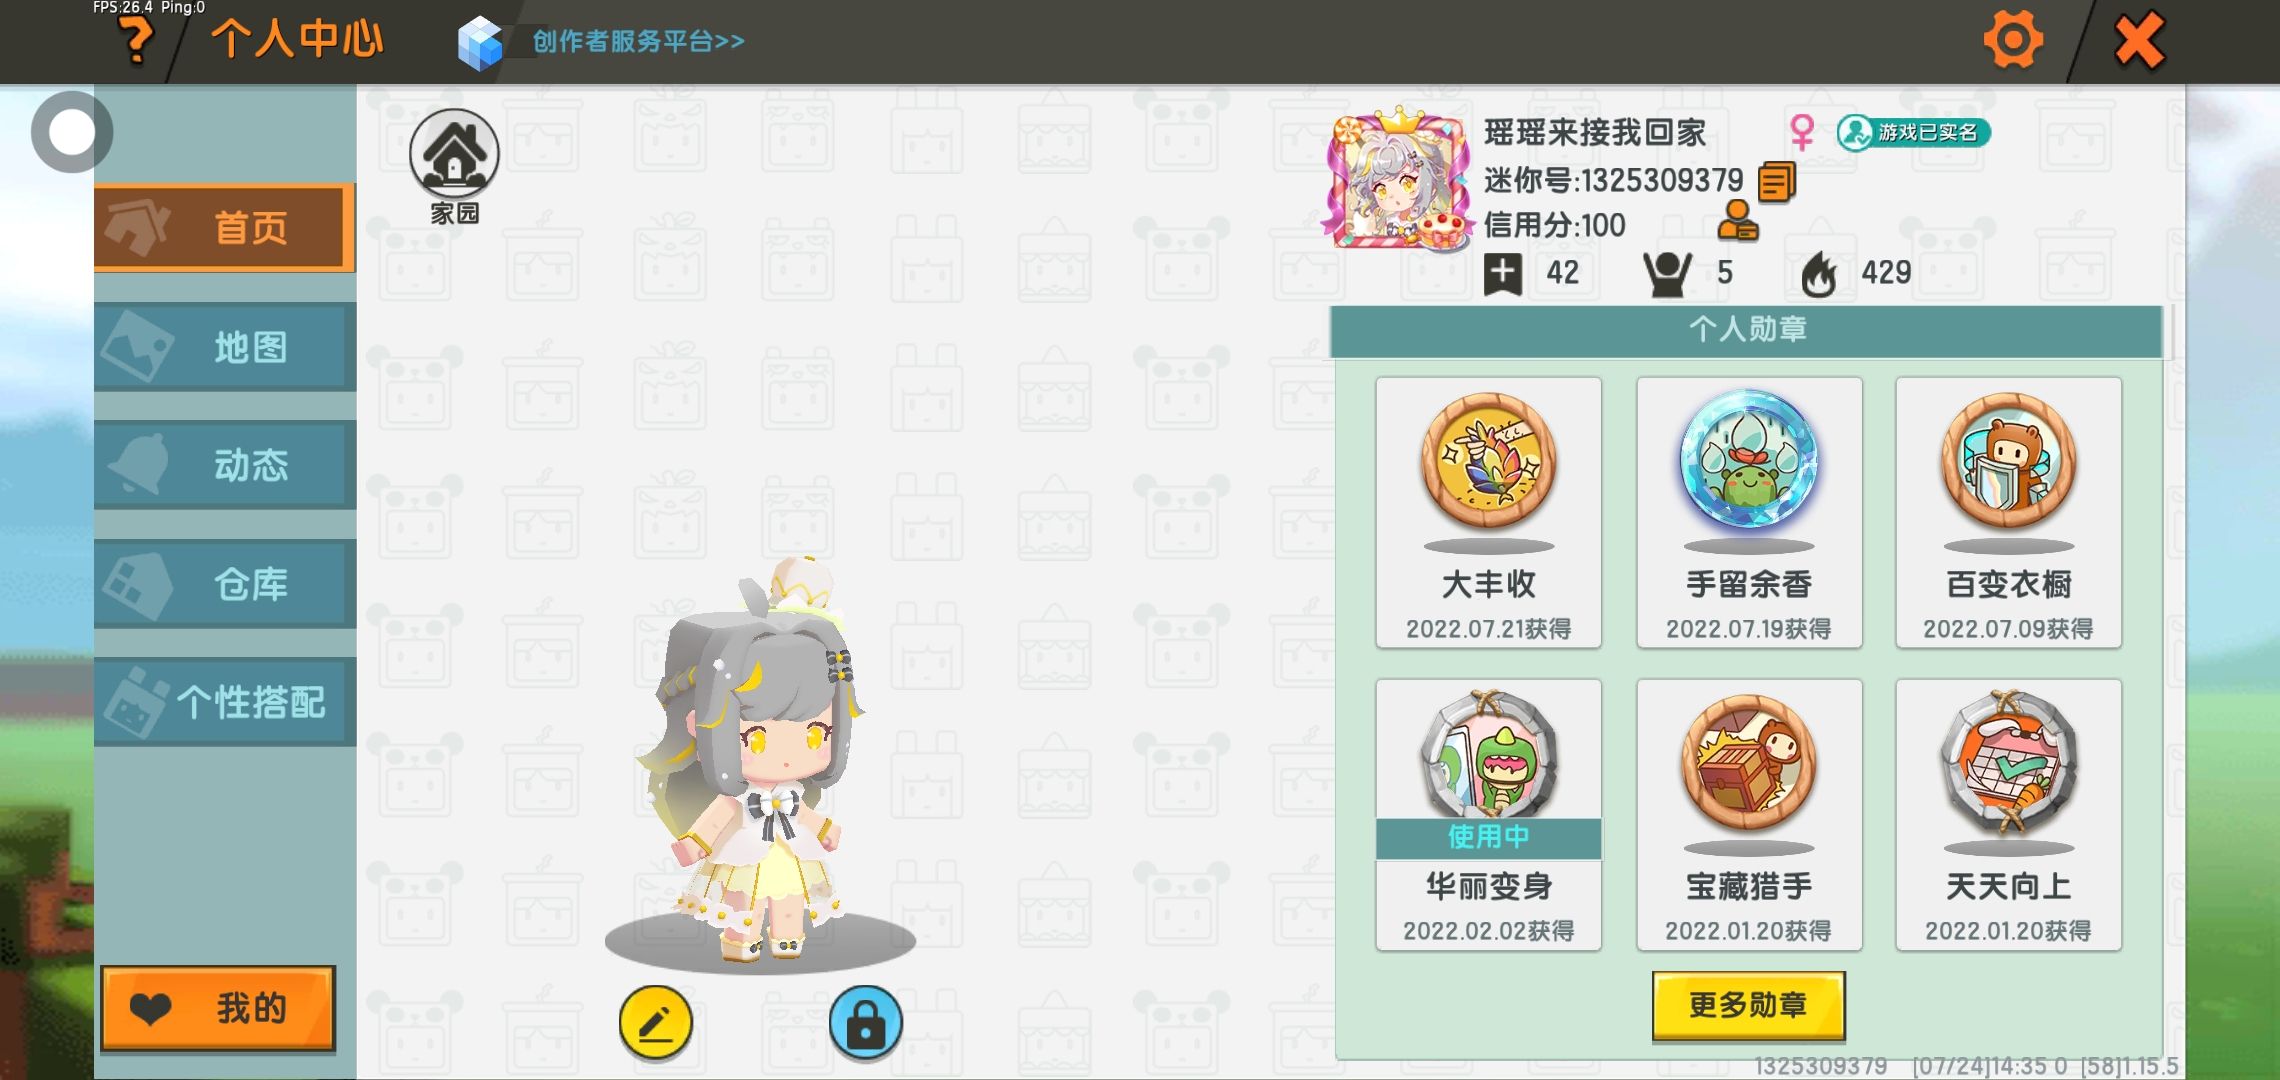Click the 更多勋章 button
Image resolution: width=2280 pixels, height=1080 pixels.
tap(1748, 1005)
